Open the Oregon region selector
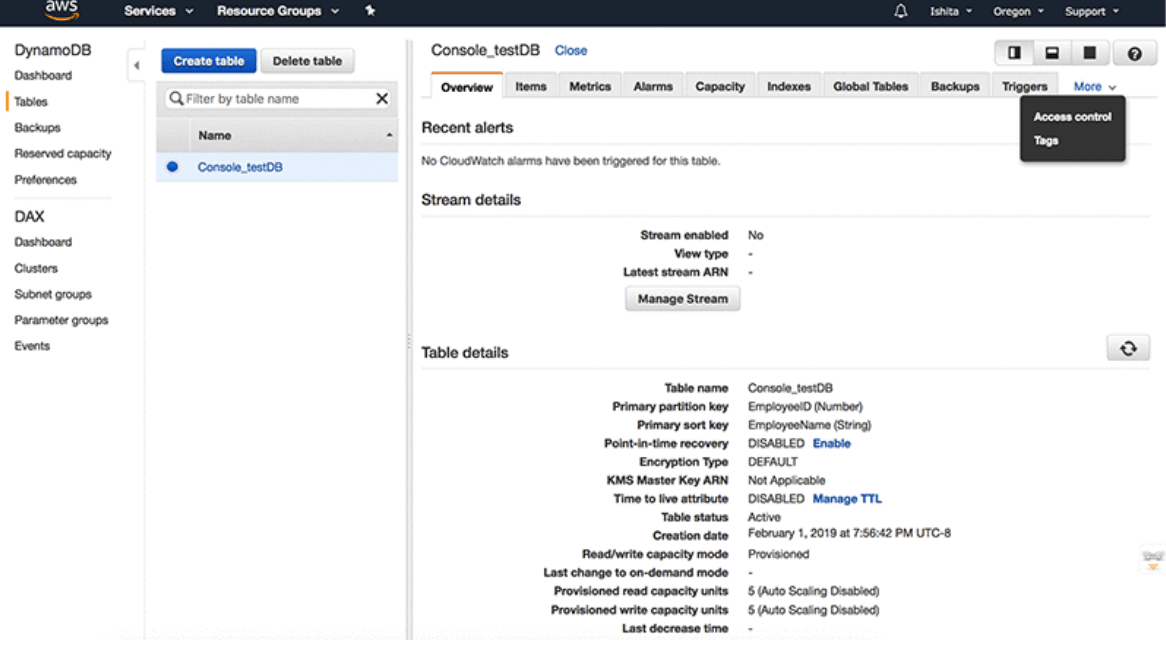The image size is (1166, 656). 1018,11
